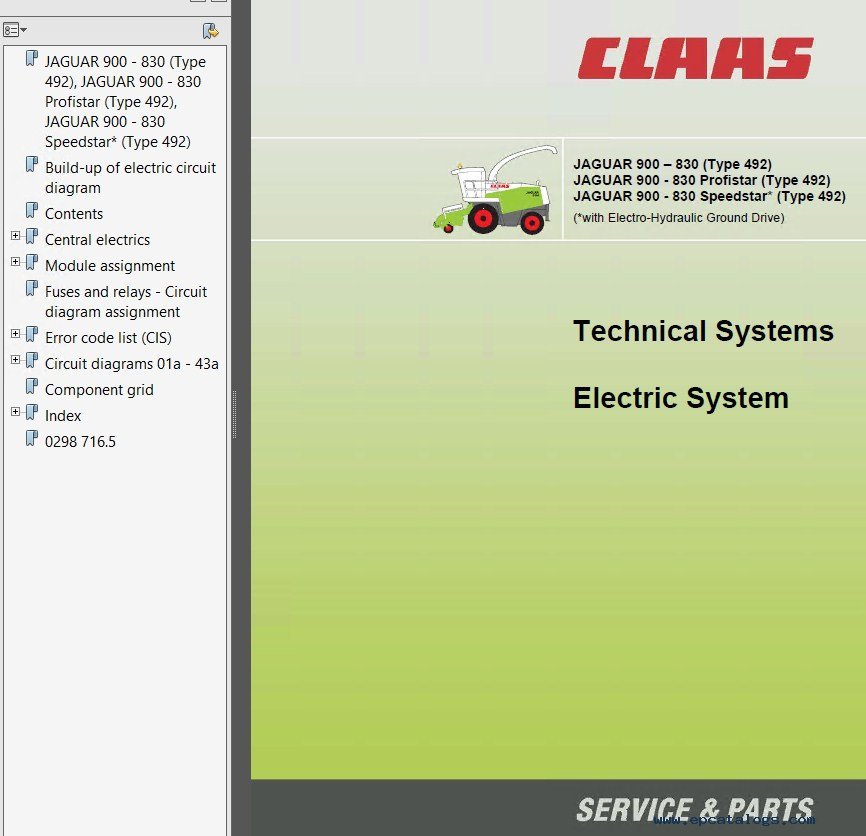Click bookmark icon beside Module assignment
This screenshot has height=836, width=866.
(x=32, y=262)
